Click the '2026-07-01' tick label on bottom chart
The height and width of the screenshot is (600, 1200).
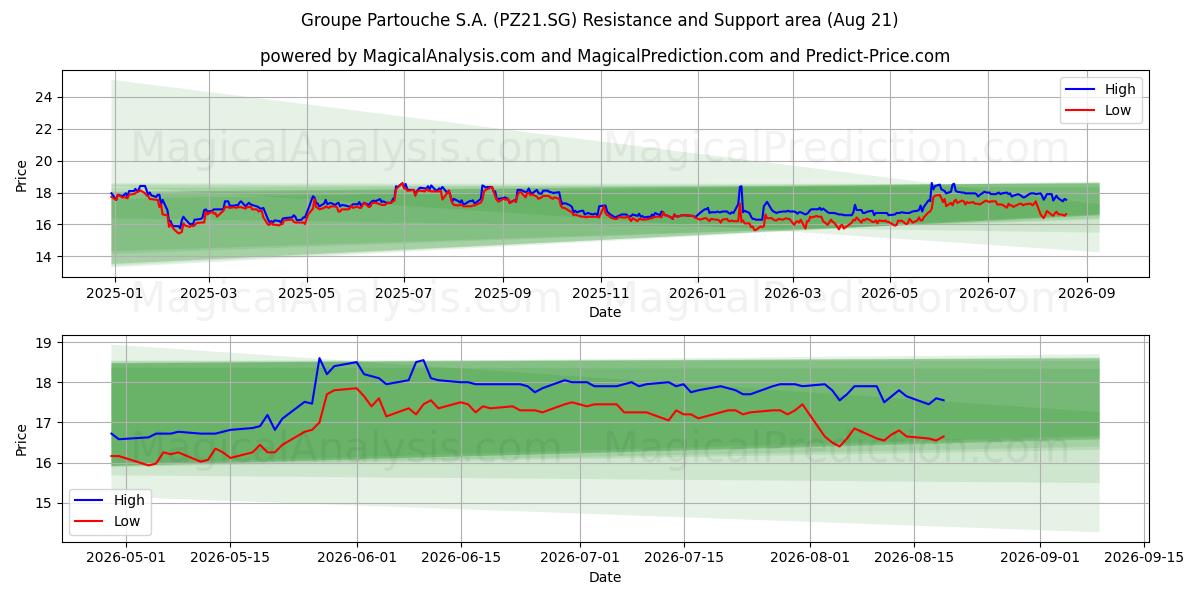click(x=580, y=558)
